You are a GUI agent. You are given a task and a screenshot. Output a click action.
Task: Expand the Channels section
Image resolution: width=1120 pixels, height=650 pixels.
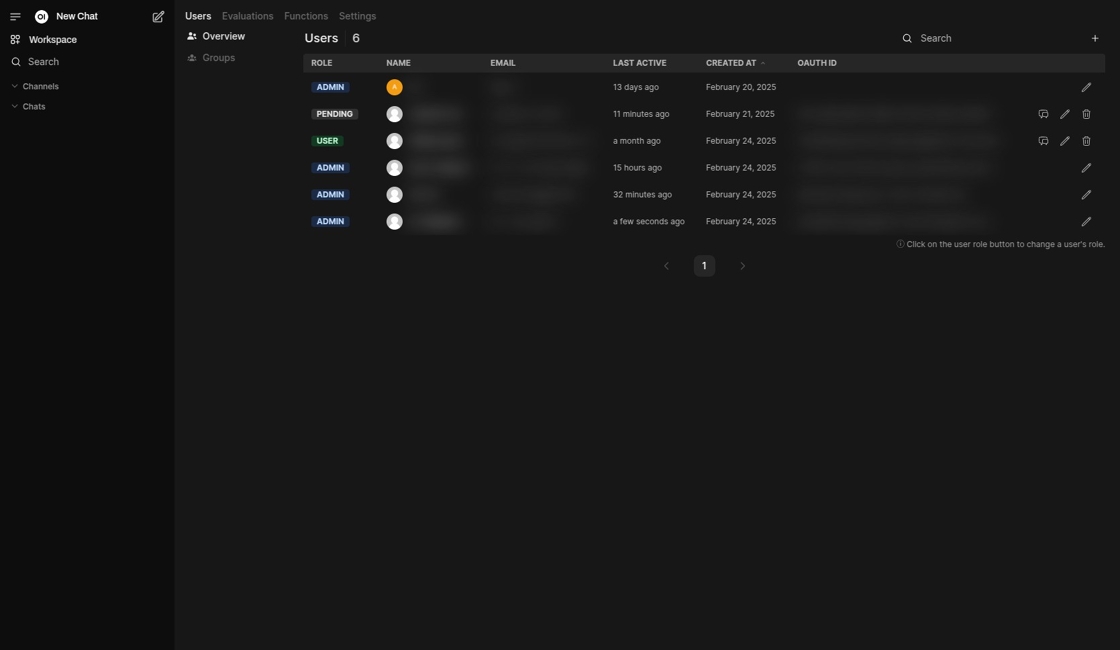(x=40, y=87)
